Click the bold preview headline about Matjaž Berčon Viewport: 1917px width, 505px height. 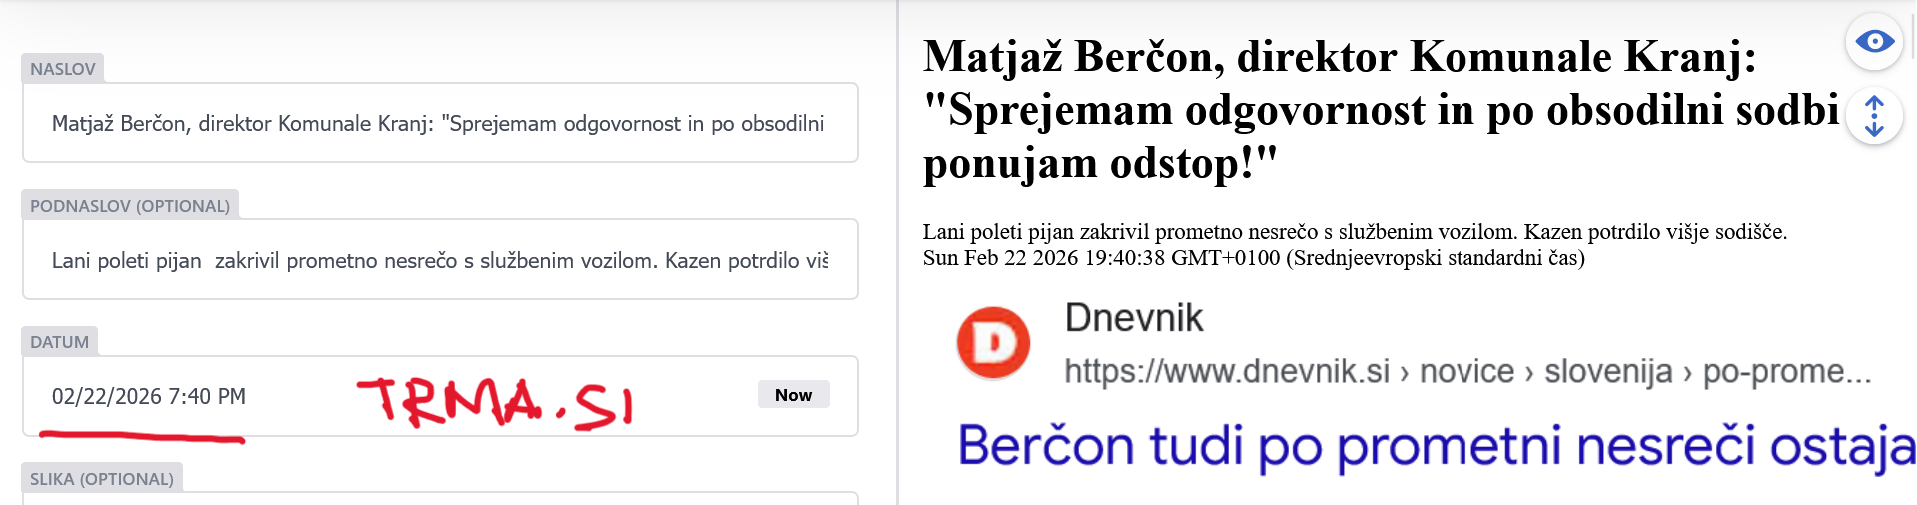[x=1380, y=110]
